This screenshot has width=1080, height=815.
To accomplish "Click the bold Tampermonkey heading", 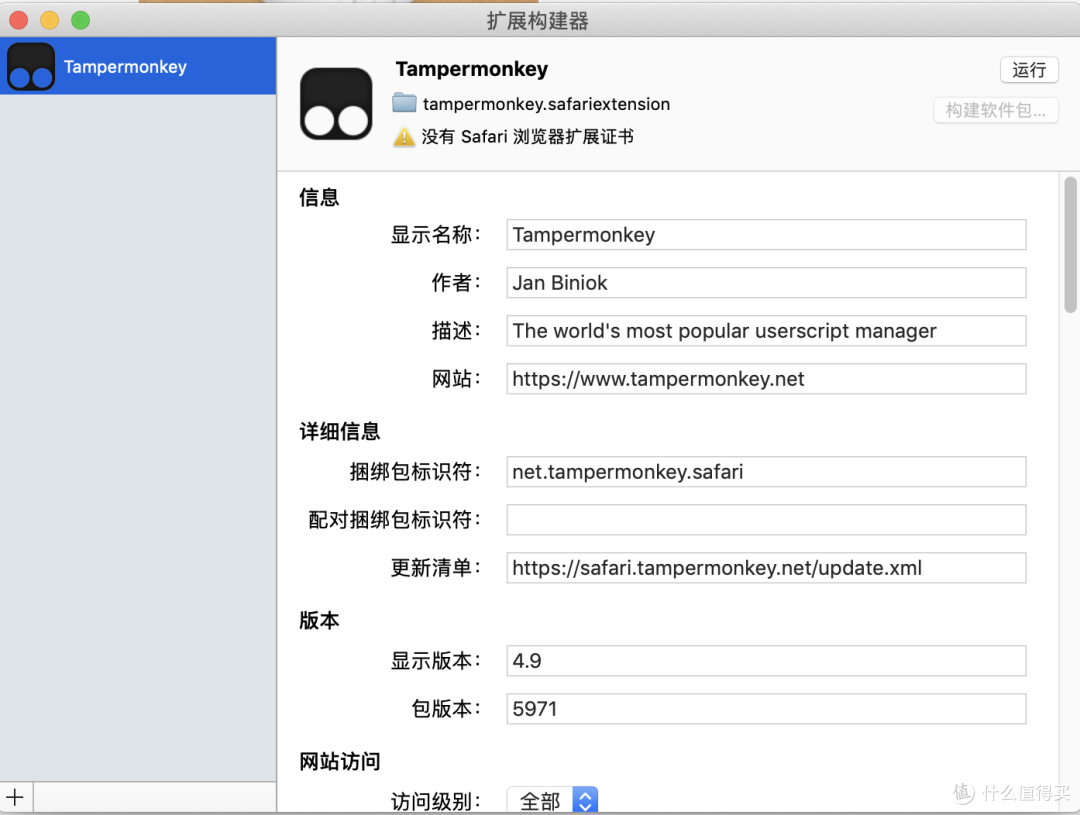I will (x=472, y=69).
